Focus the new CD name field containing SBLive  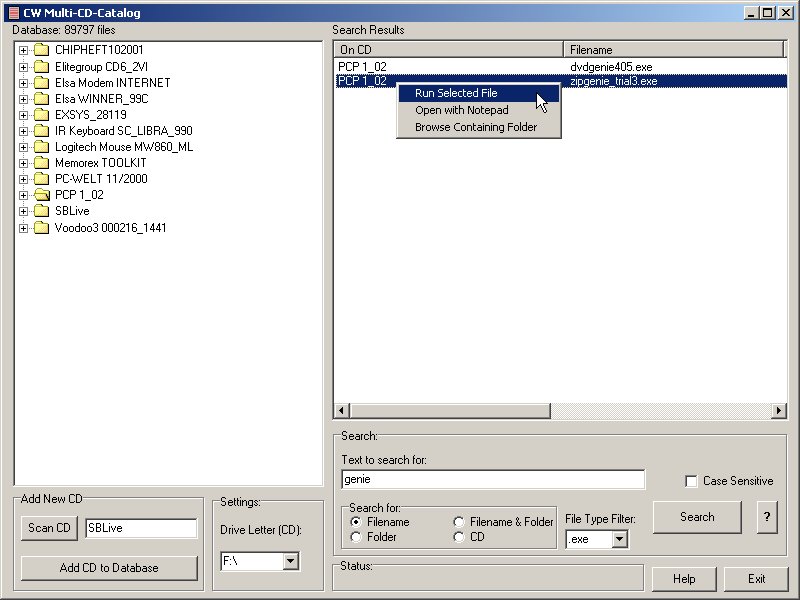(x=141, y=528)
